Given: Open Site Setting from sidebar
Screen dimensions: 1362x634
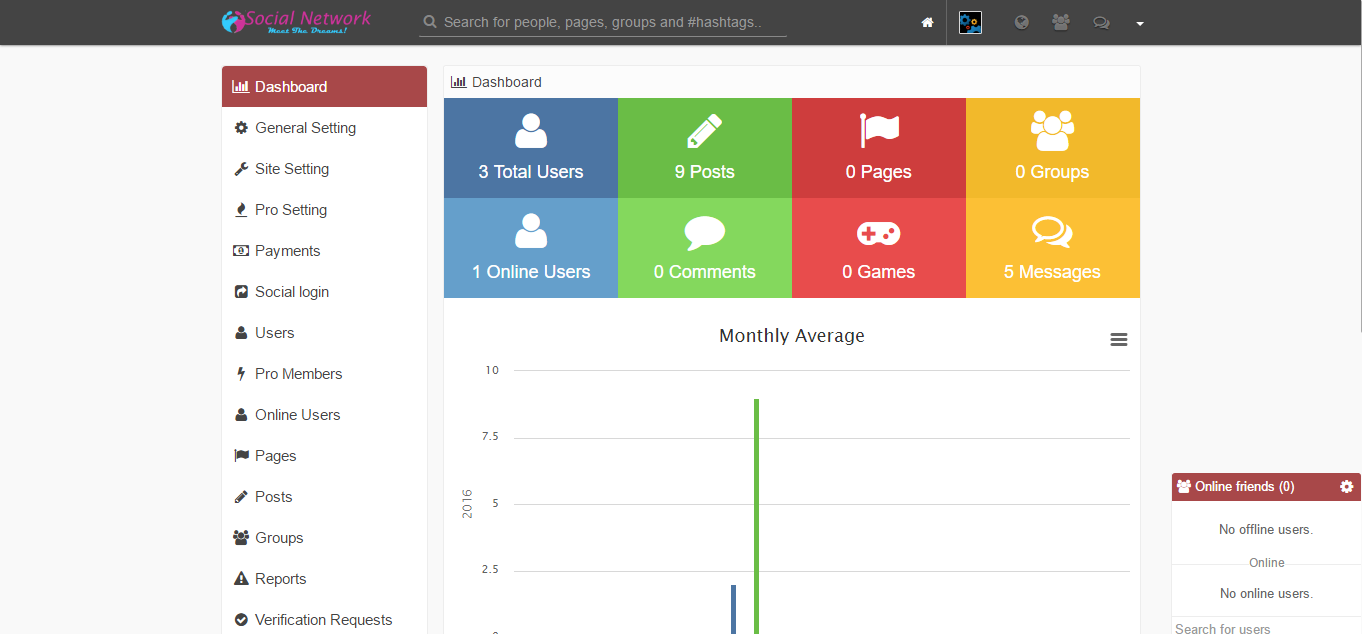Looking at the screenshot, I should click(292, 169).
